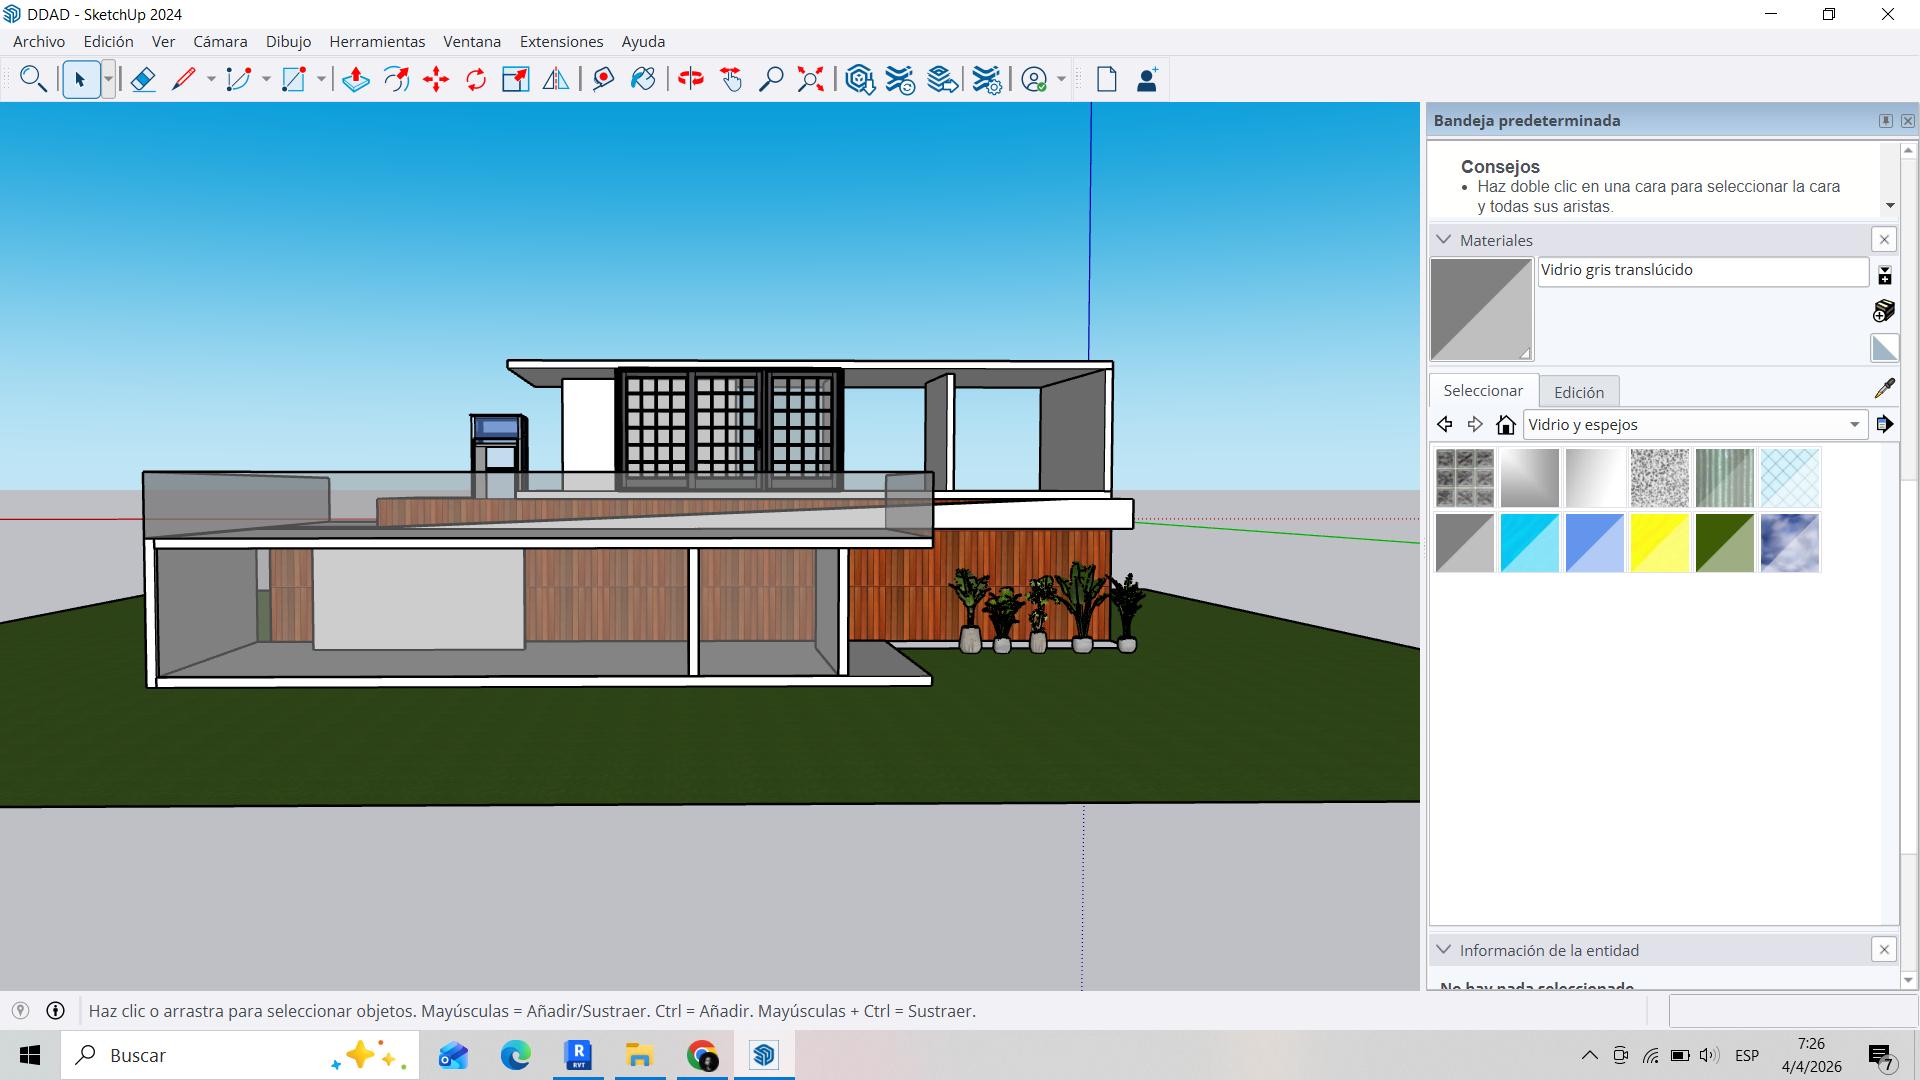The height and width of the screenshot is (1080, 1920).
Task: Pick the Rotate tool in toolbar
Action: pyautogui.click(x=476, y=79)
